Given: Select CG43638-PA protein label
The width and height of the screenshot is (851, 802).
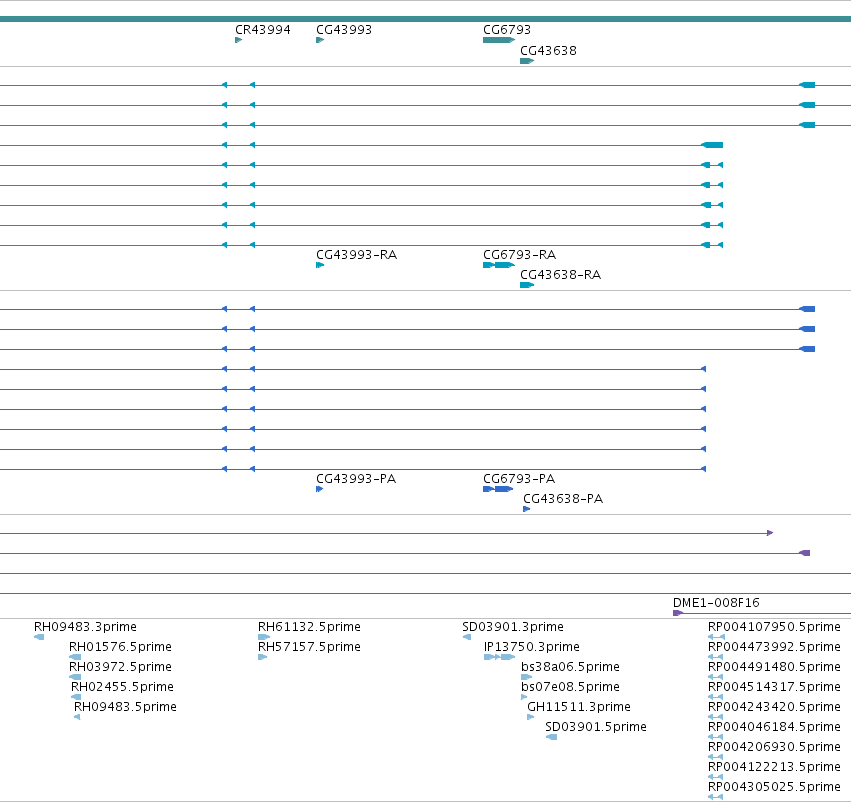Looking at the screenshot, I should click(x=563, y=499).
